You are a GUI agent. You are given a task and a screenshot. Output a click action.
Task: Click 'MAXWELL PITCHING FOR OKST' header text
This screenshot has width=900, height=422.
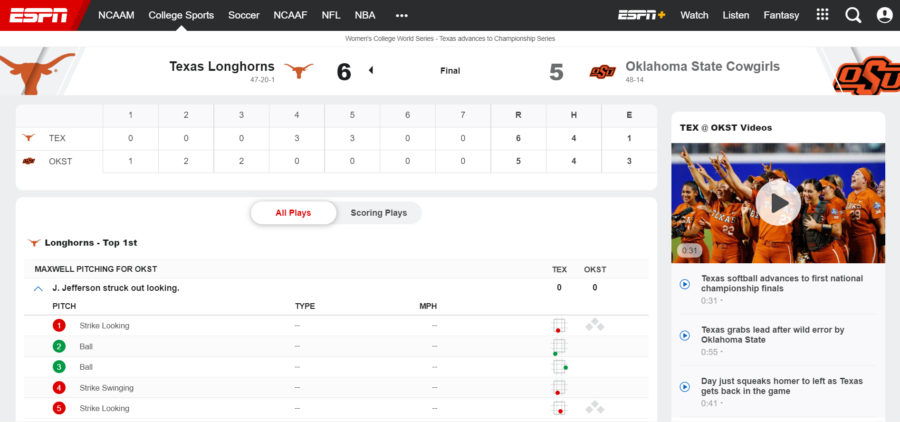coord(96,269)
